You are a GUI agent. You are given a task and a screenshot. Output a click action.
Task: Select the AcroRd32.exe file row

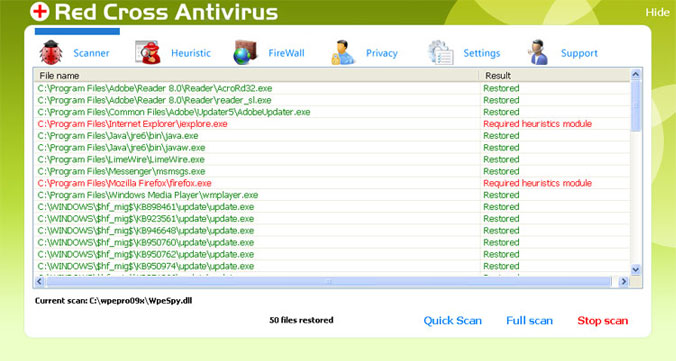coord(332,88)
